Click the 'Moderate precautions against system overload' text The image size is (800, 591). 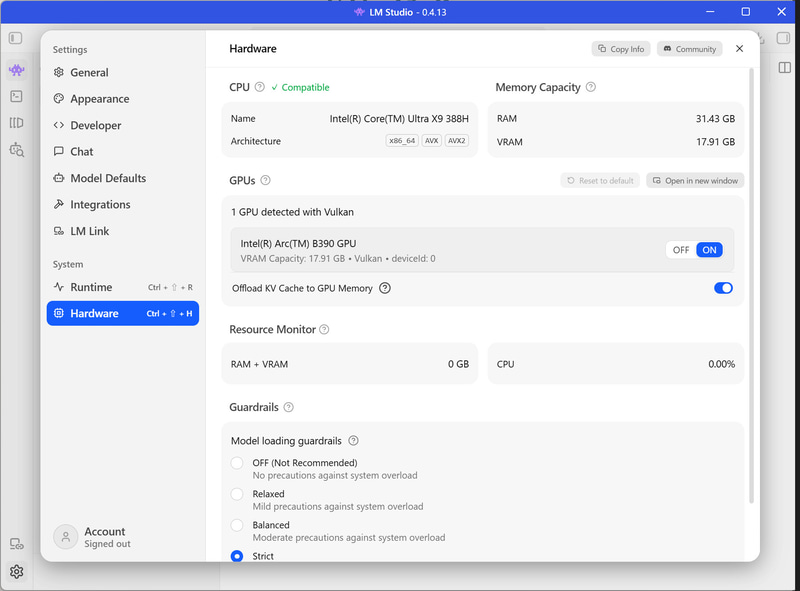click(x=349, y=538)
